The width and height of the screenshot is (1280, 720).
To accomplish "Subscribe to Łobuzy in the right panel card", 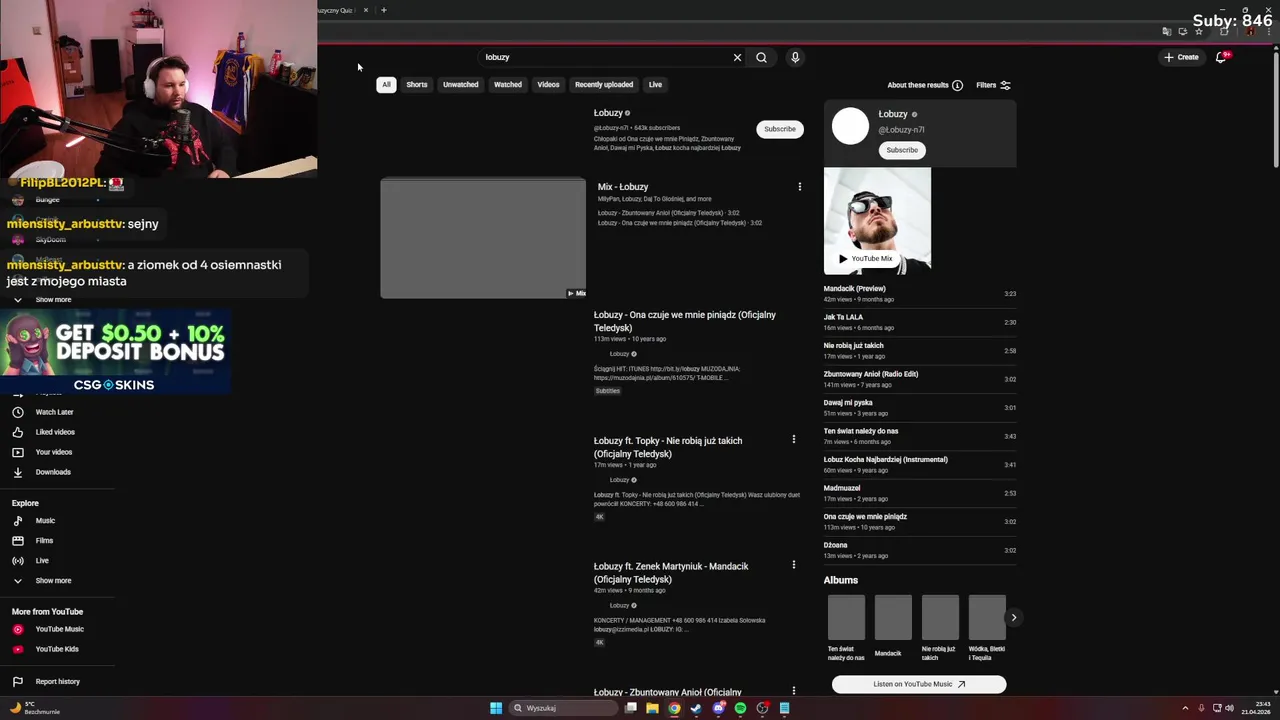I will pyautogui.click(x=901, y=150).
